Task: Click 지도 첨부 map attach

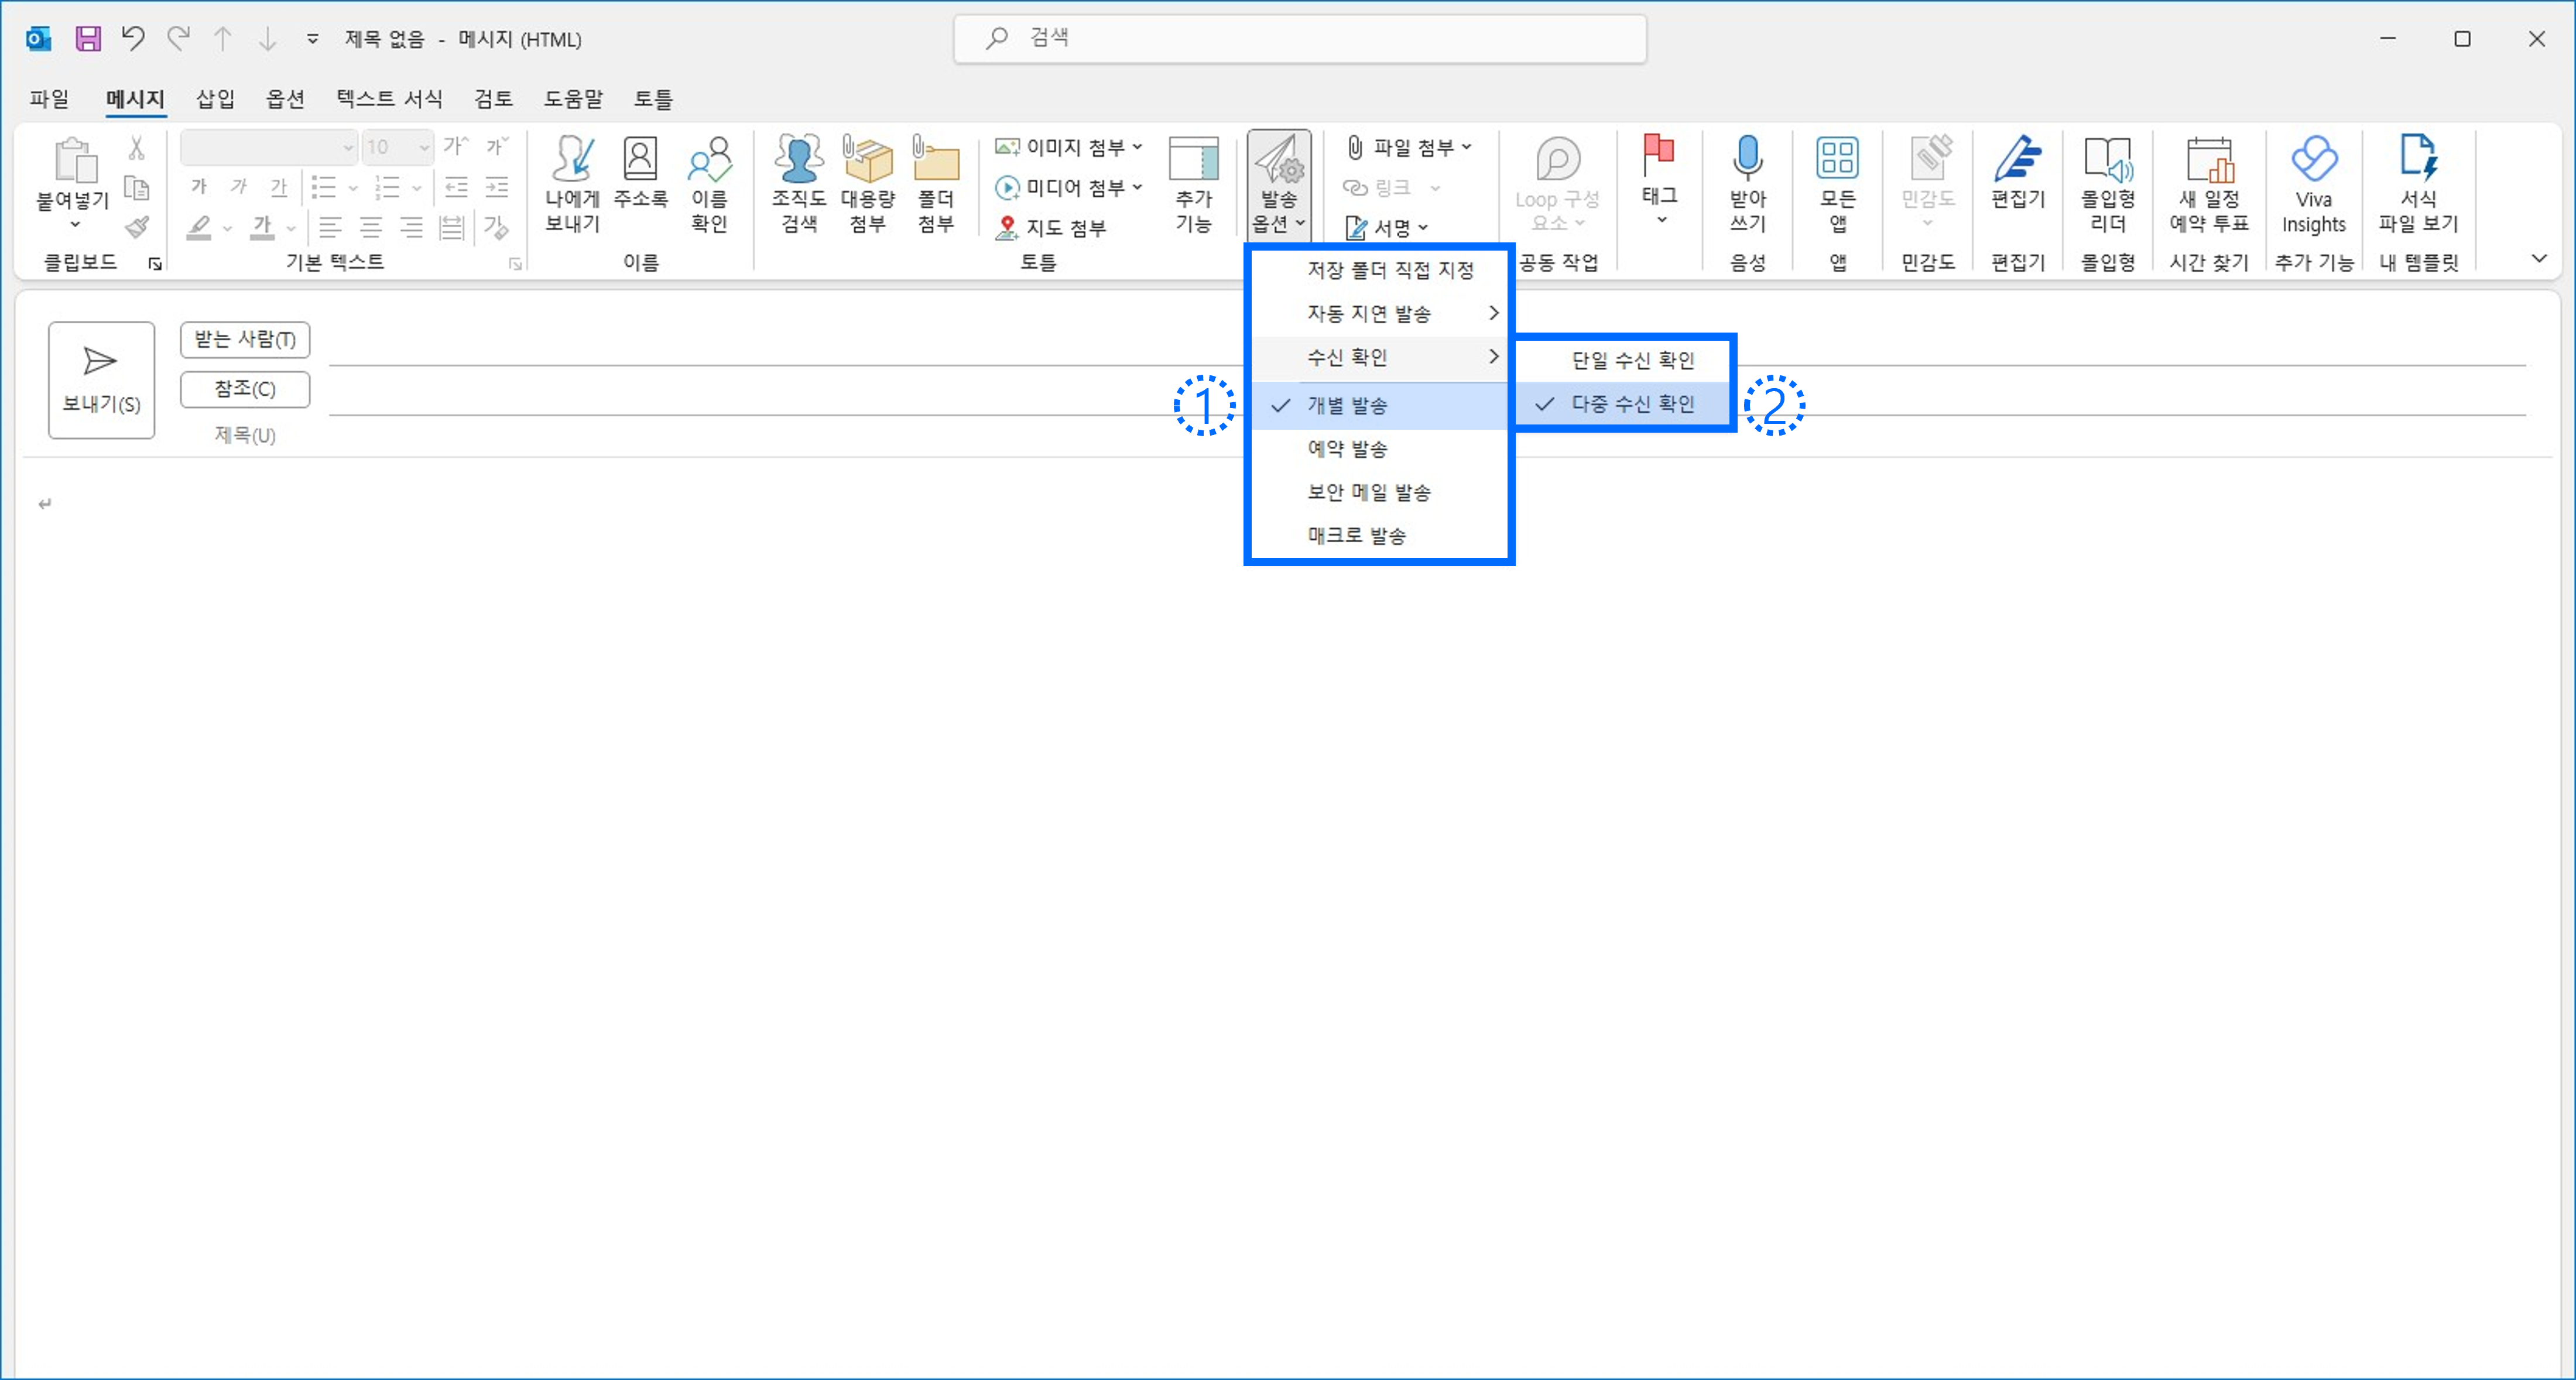Action: pos(1051,228)
